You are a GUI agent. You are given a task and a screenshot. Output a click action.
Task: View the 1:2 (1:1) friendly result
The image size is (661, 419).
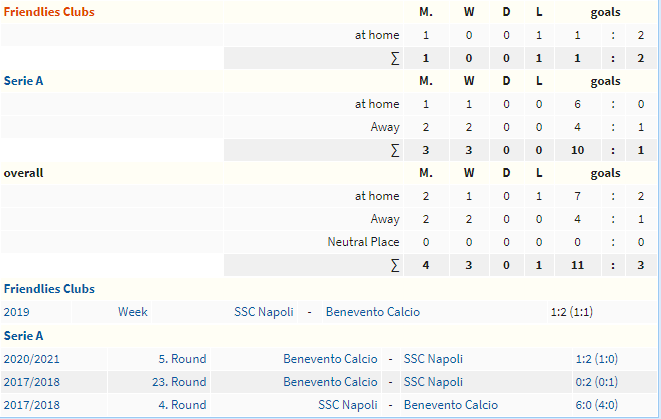pyautogui.click(x=572, y=312)
